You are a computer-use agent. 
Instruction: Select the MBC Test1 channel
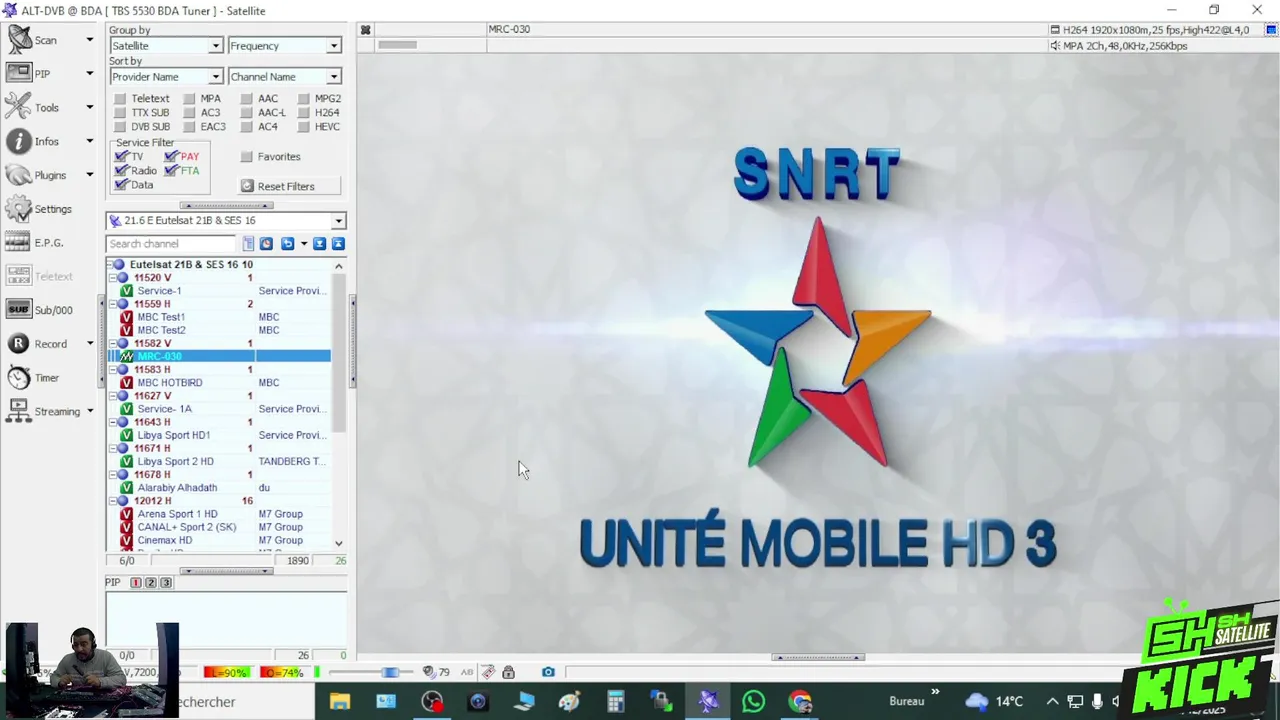tap(161, 317)
